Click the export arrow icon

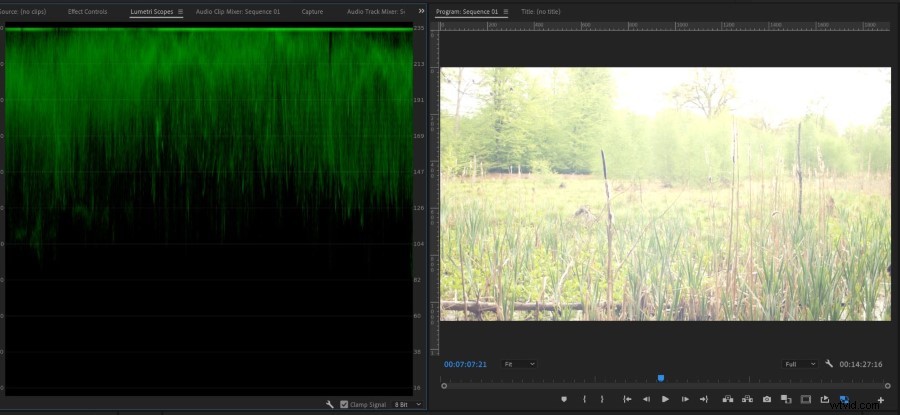click(825, 399)
